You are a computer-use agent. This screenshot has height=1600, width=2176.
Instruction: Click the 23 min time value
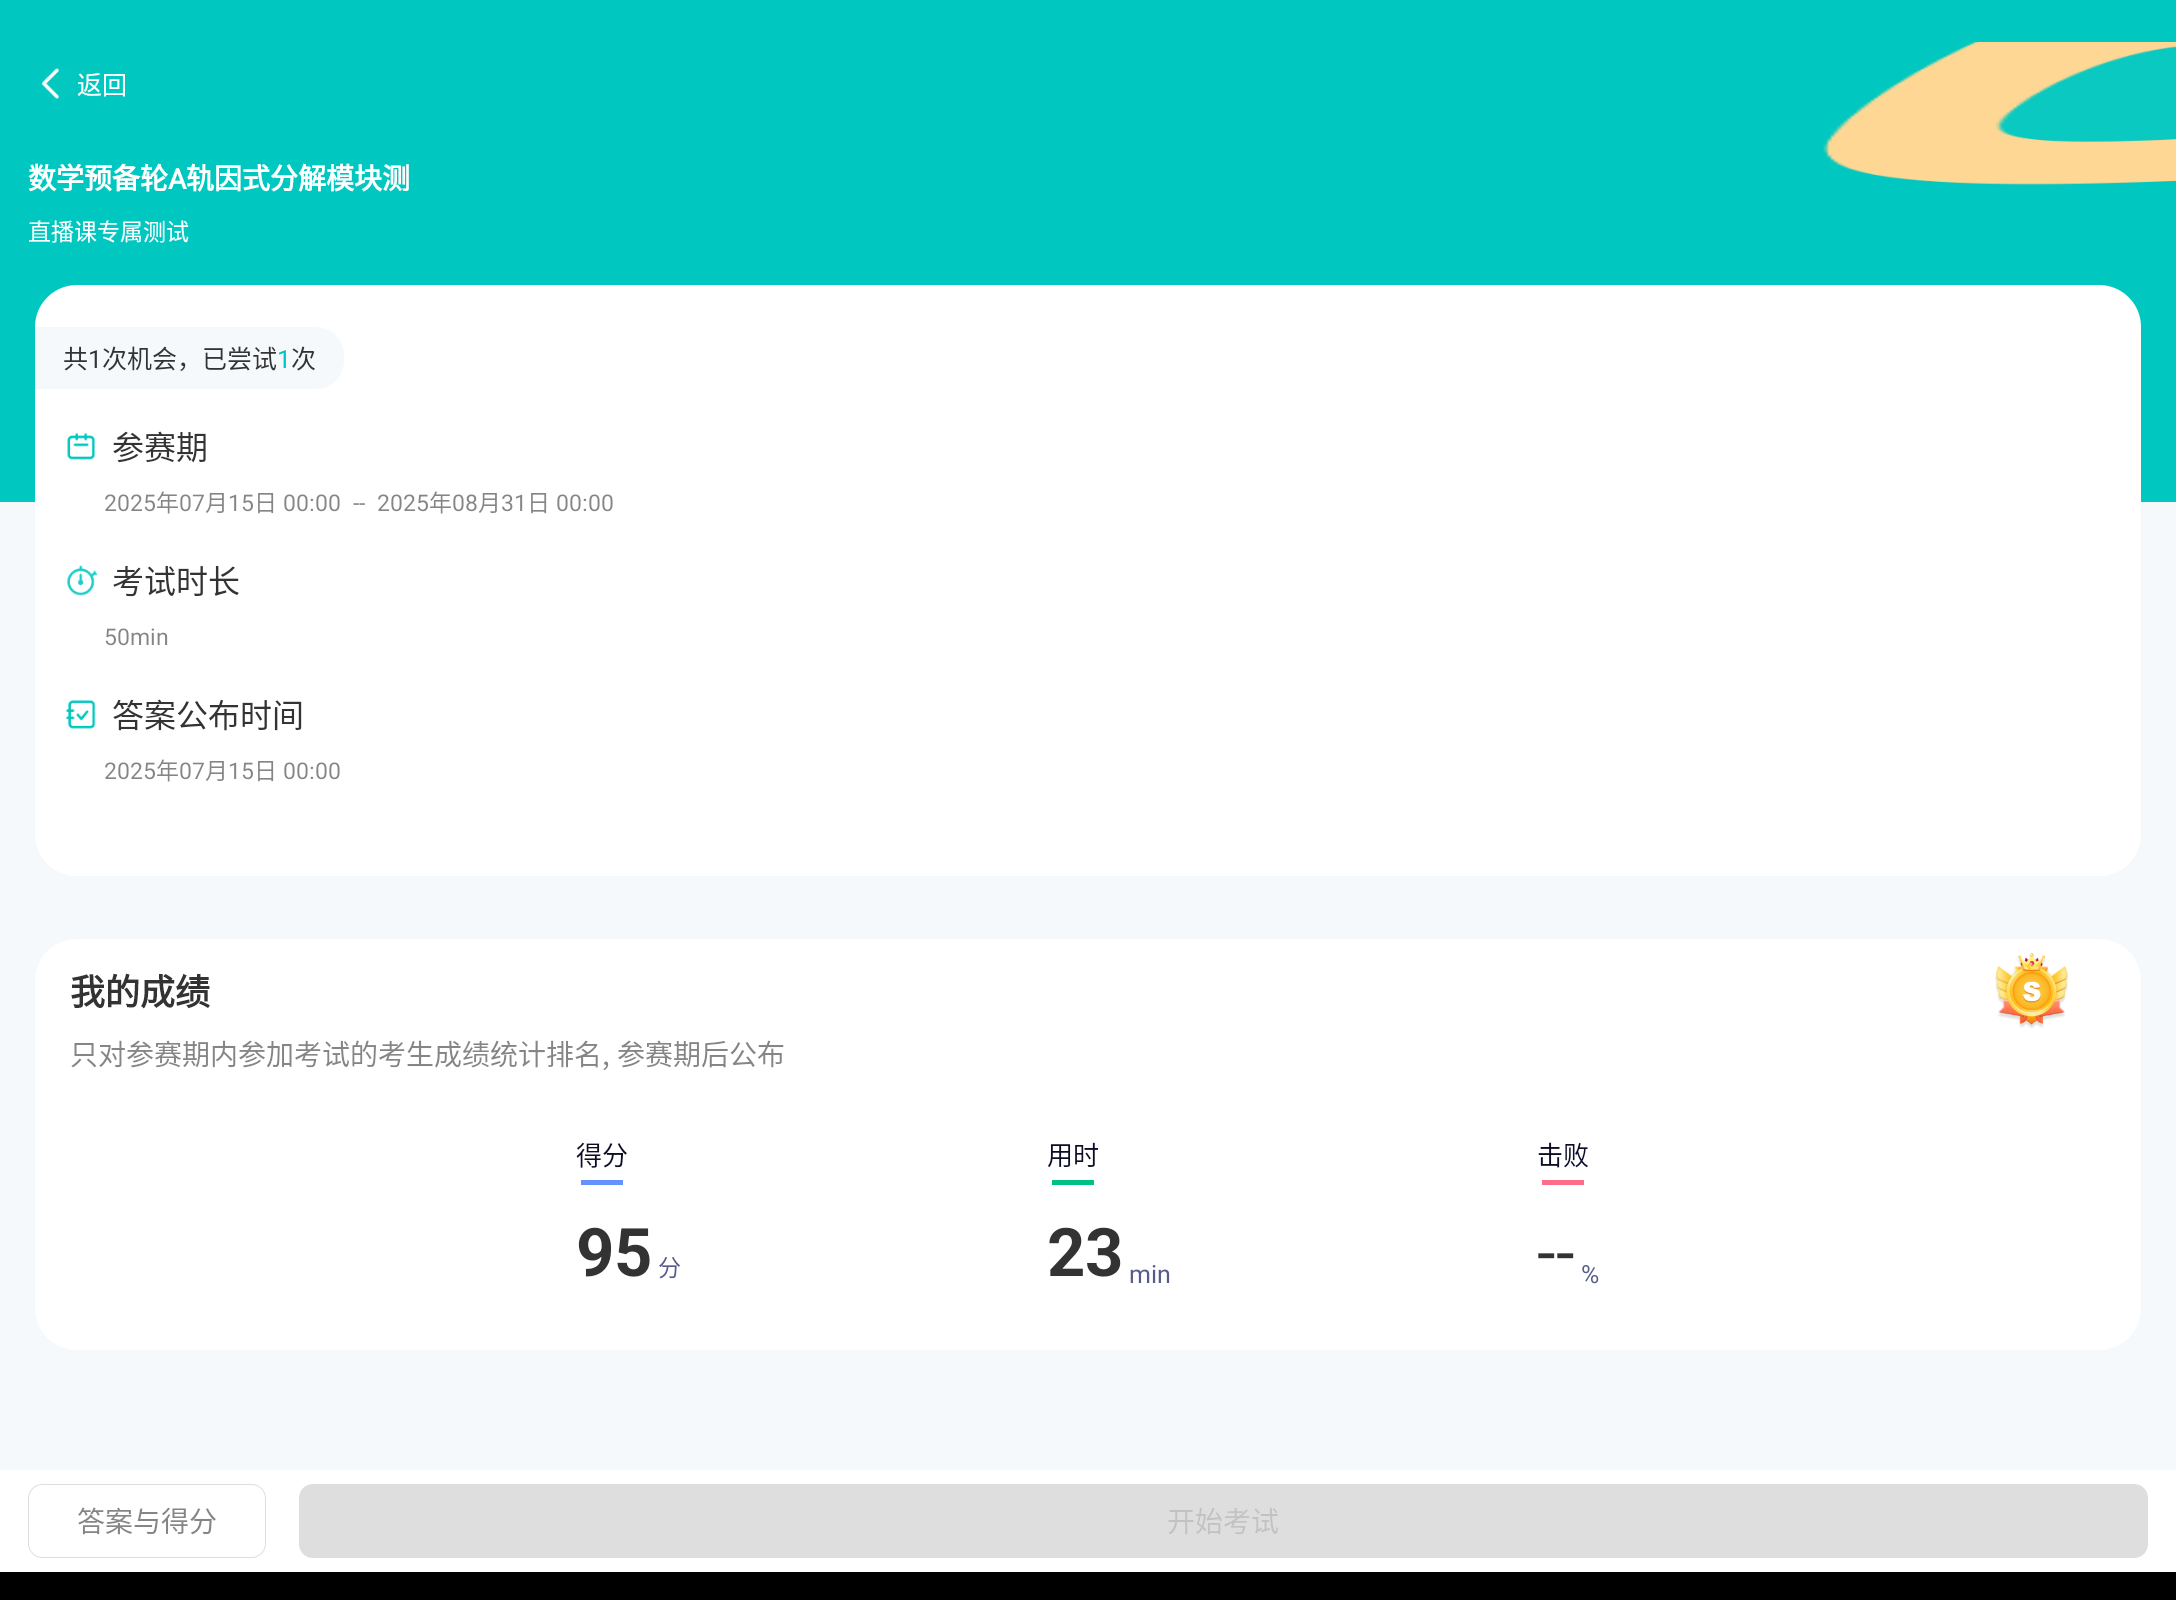pos(1109,1254)
